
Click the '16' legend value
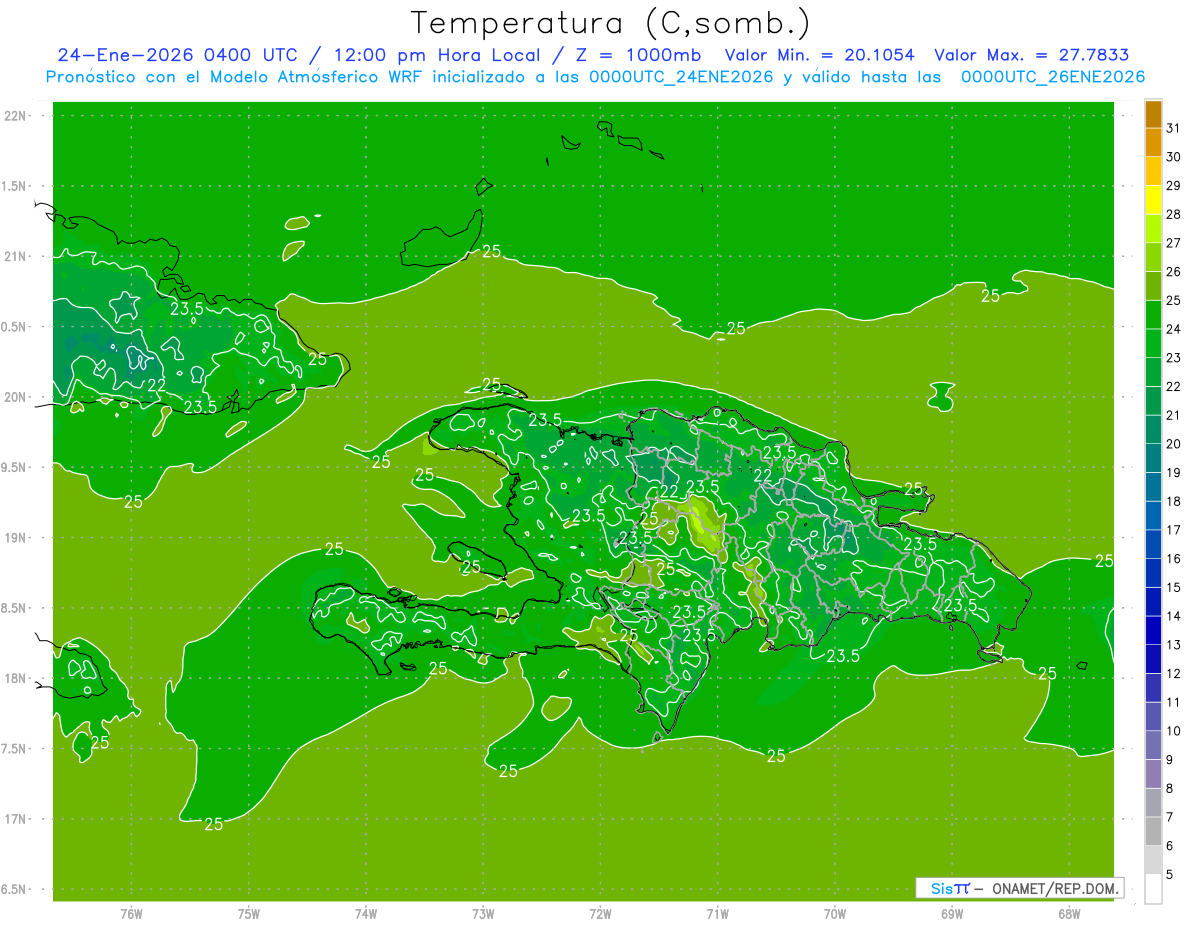pyautogui.click(x=1173, y=559)
